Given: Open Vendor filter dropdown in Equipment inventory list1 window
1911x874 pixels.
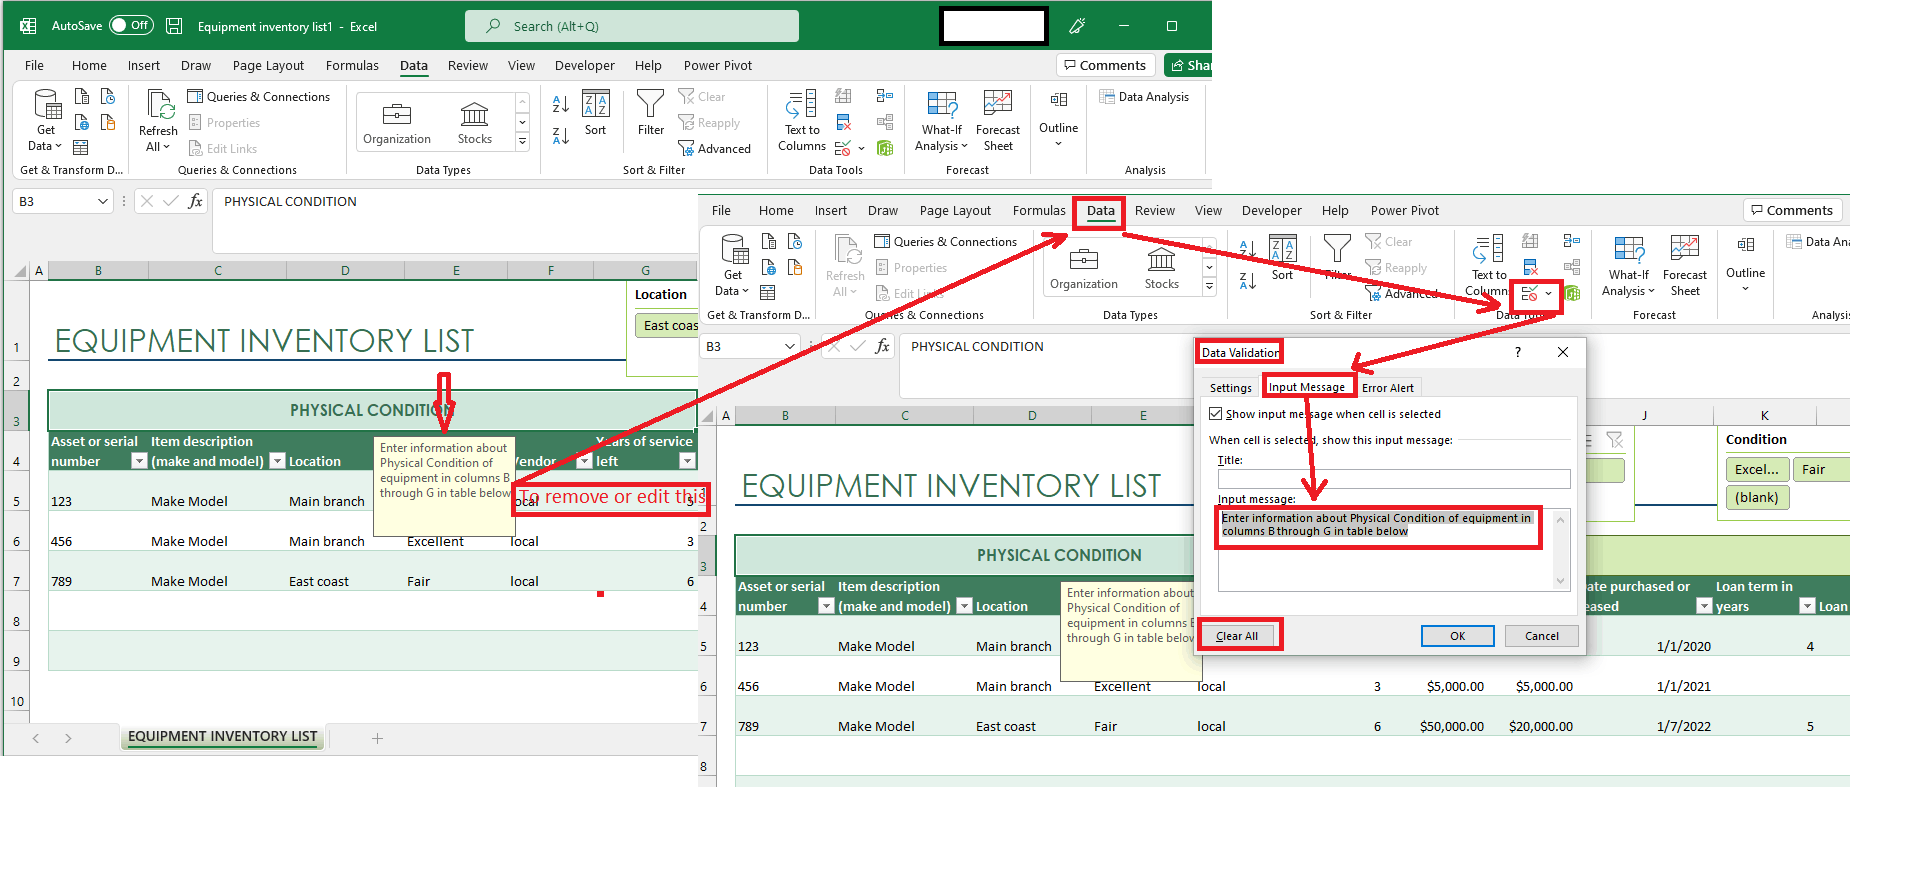Looking at the screenshot, I should 585,461.
